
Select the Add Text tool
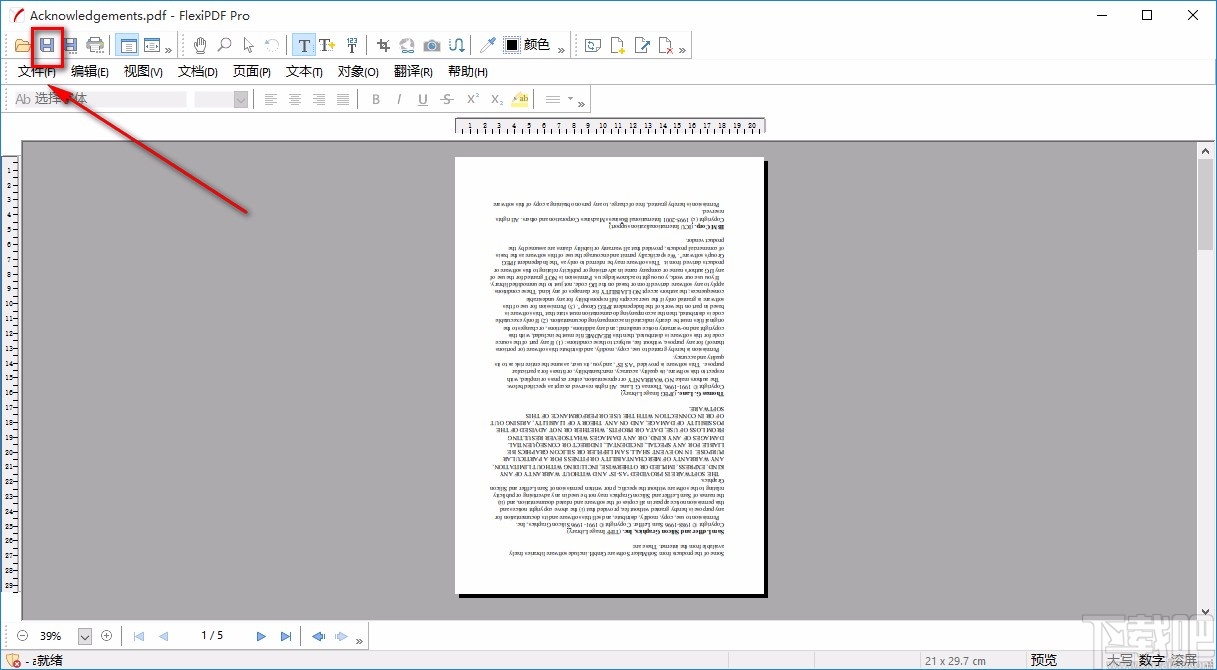(327, 45)
